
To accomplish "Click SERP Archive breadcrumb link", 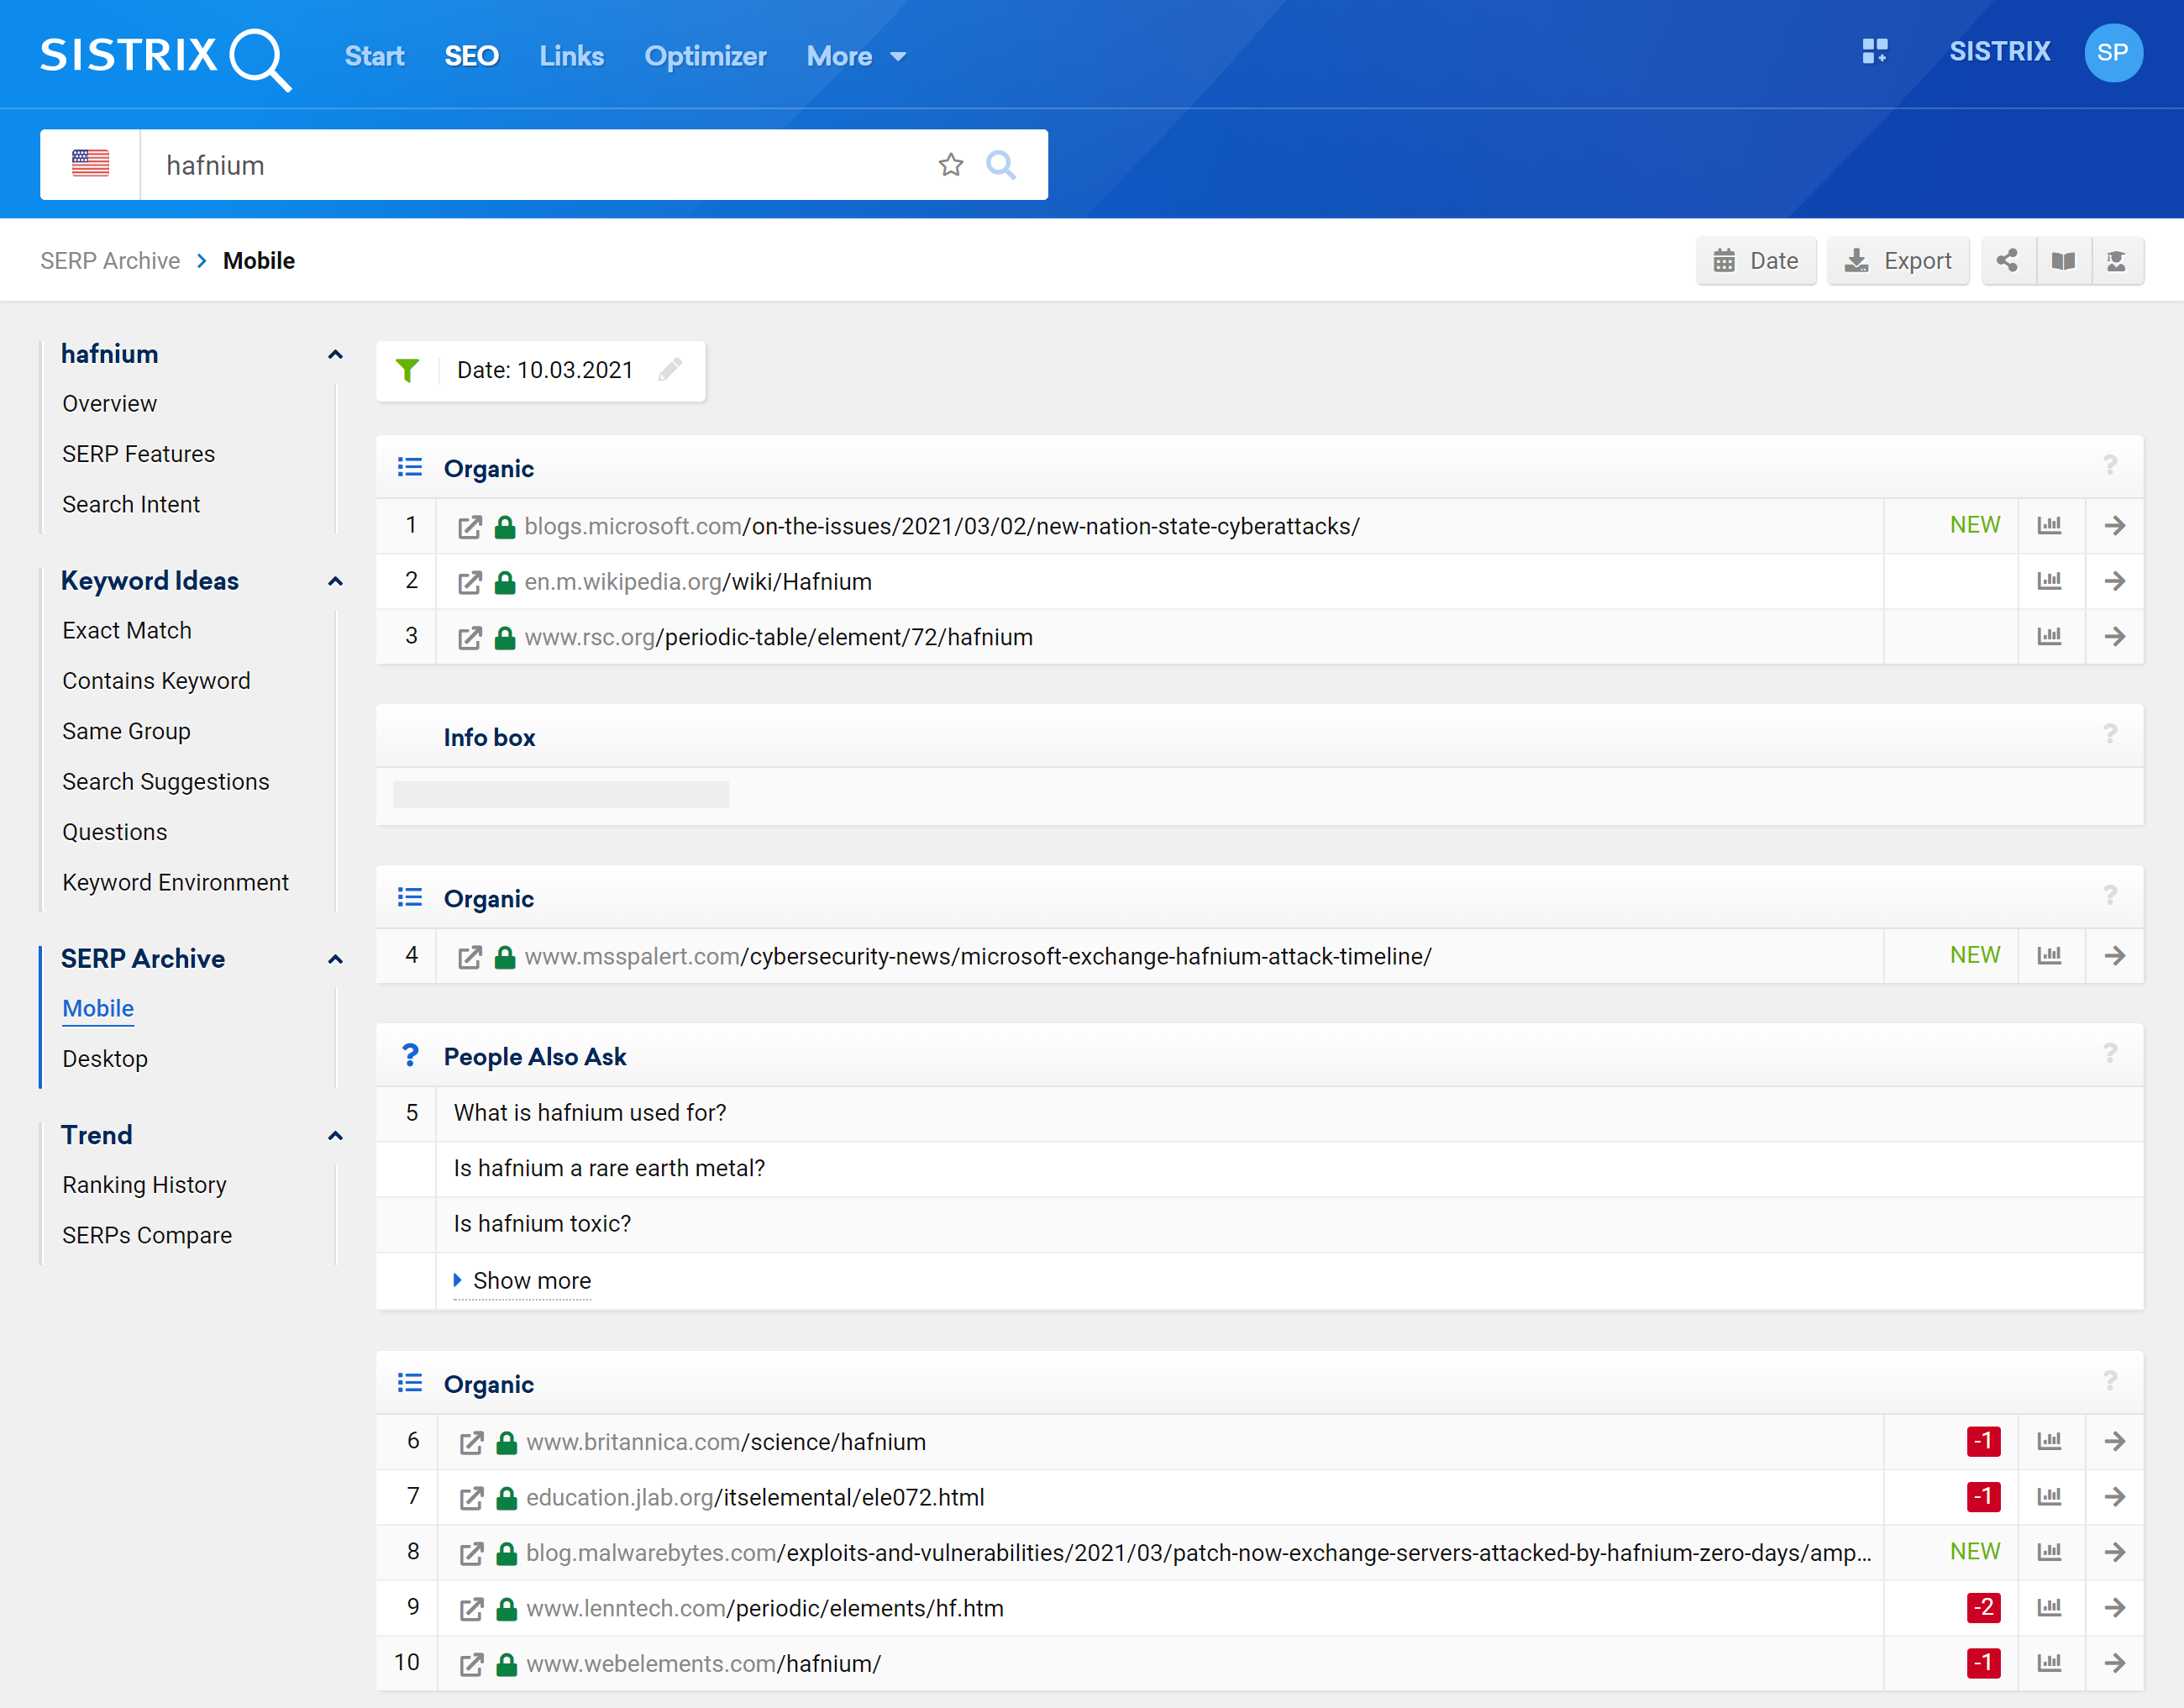I will 110,261.
